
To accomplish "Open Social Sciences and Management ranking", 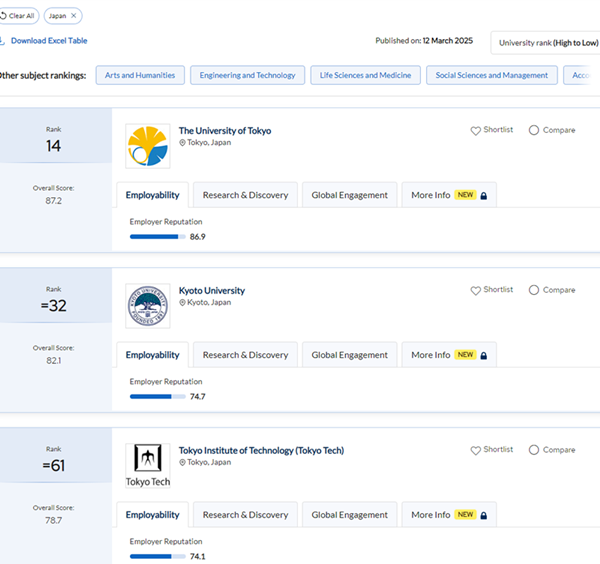I will pyautogui.click(x=492, y=75).
